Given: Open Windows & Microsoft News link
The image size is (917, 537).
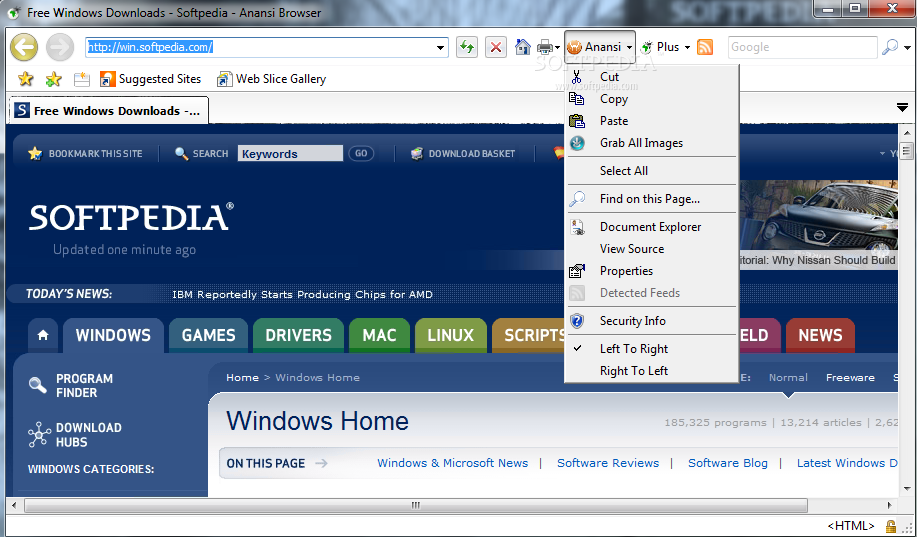Looking at the screenshot, I should point(453,463).
